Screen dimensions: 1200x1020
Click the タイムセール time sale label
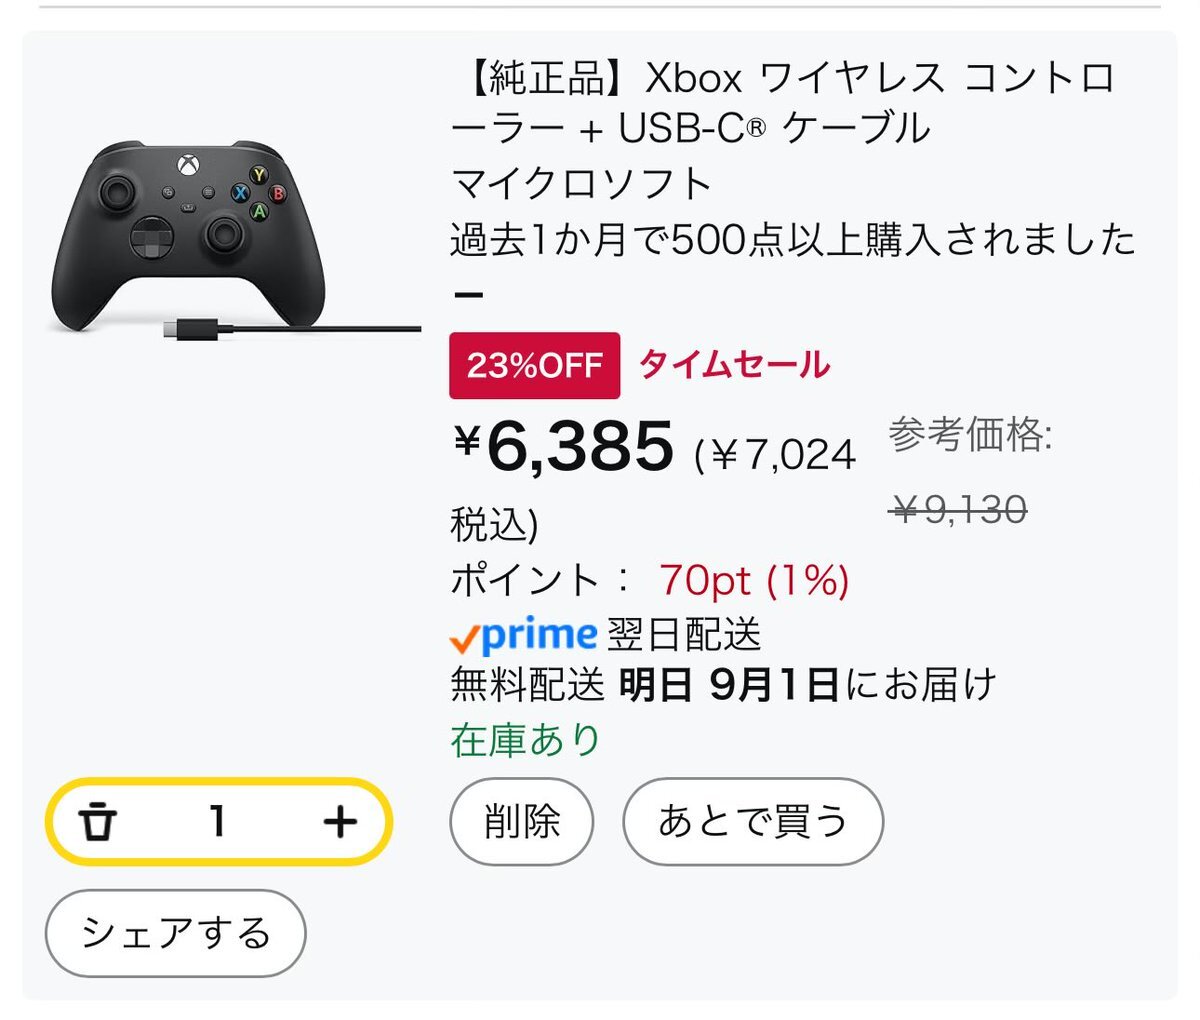pyautogui.click(x=734, y=364)
